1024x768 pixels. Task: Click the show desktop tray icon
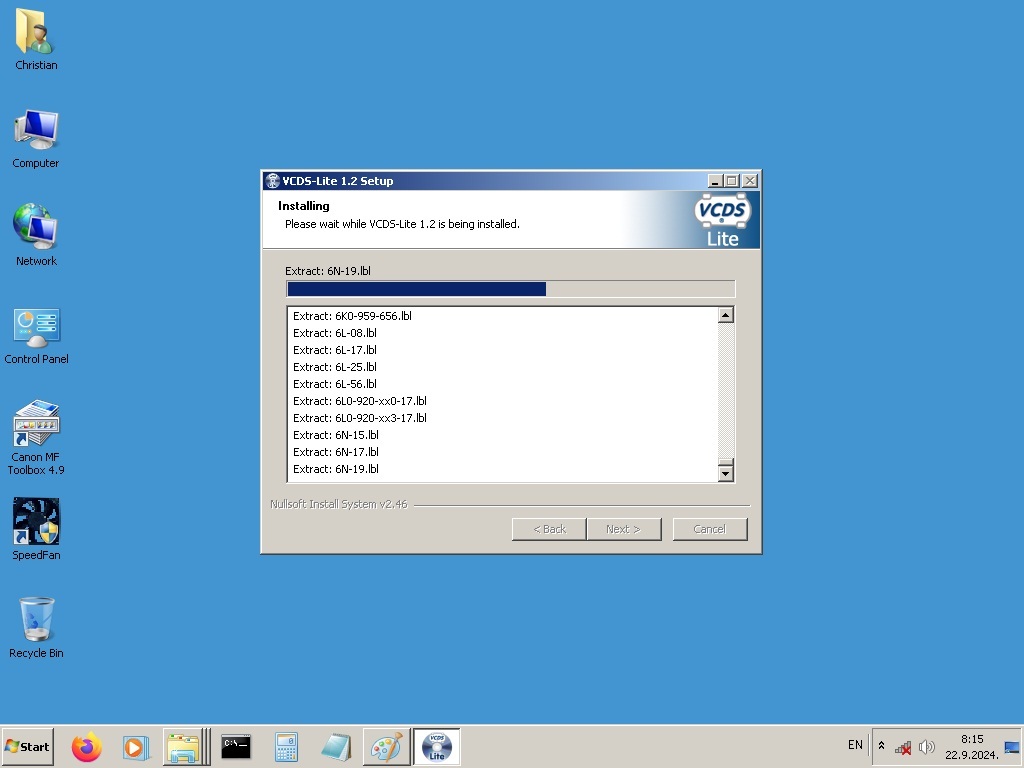(1012, 747)
